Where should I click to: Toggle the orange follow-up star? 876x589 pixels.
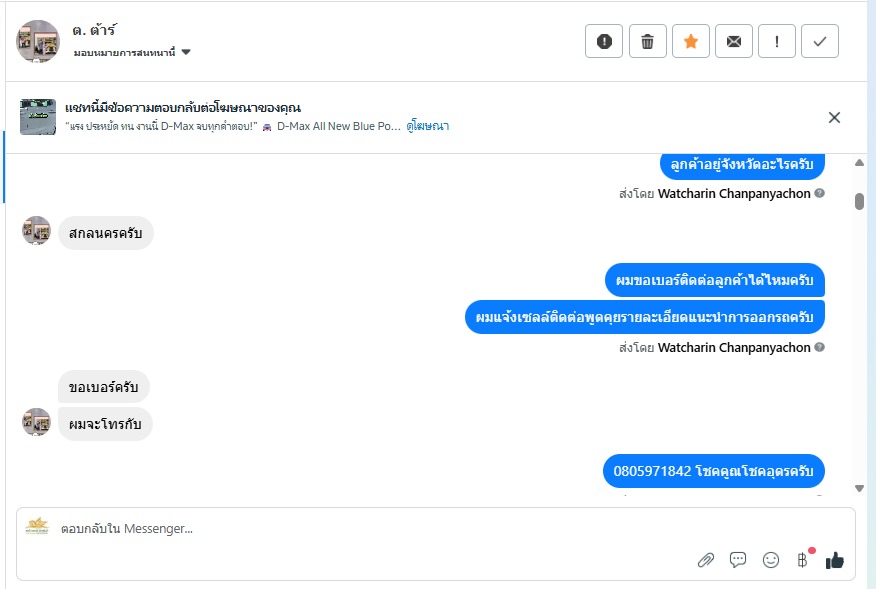(x=690, y=41)
